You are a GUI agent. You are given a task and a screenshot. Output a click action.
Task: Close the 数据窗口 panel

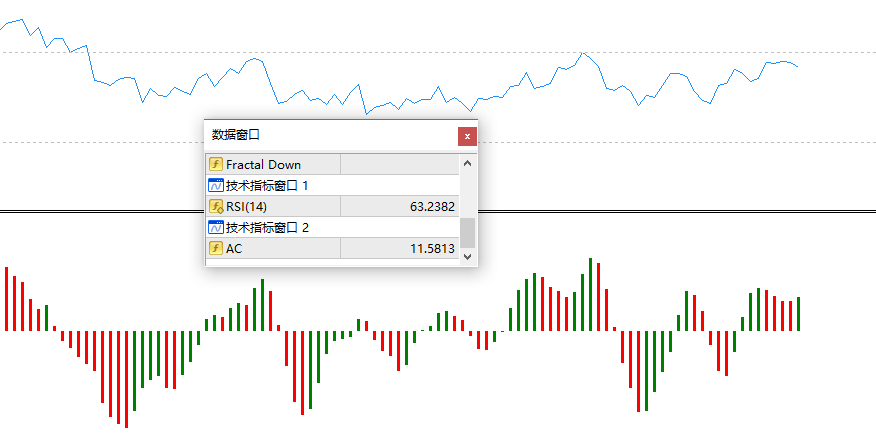coord(467,135)
